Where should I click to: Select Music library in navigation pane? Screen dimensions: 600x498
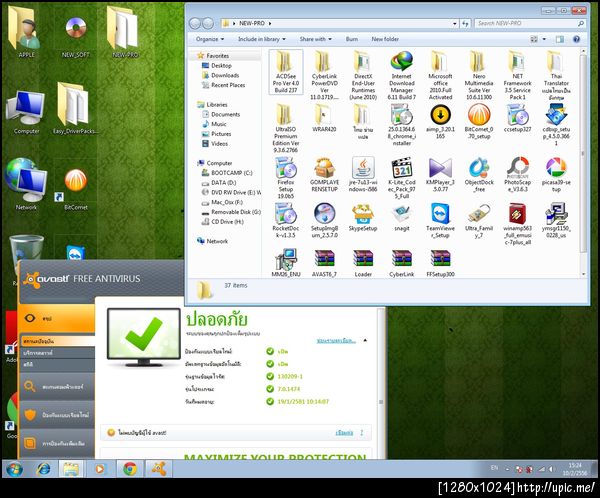click(x=214, y=124)
